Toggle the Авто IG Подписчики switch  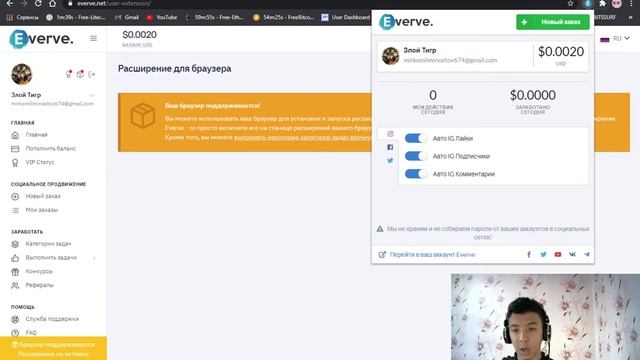pos(416,156)
